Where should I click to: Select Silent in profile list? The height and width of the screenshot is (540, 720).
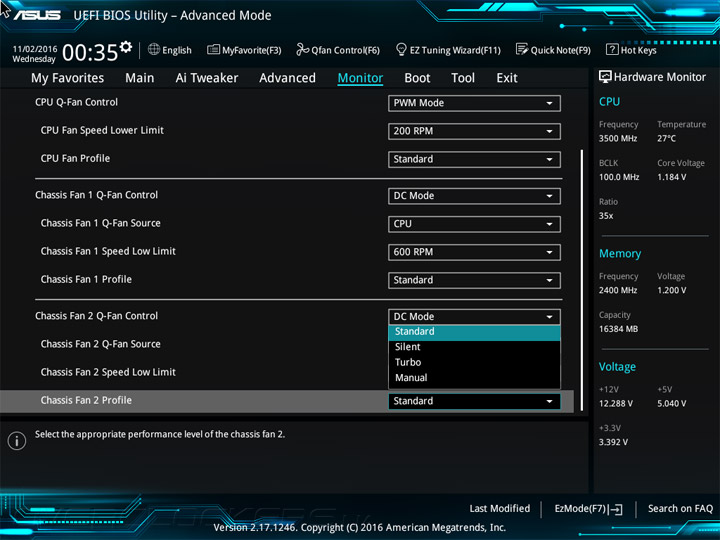(474, 347)
